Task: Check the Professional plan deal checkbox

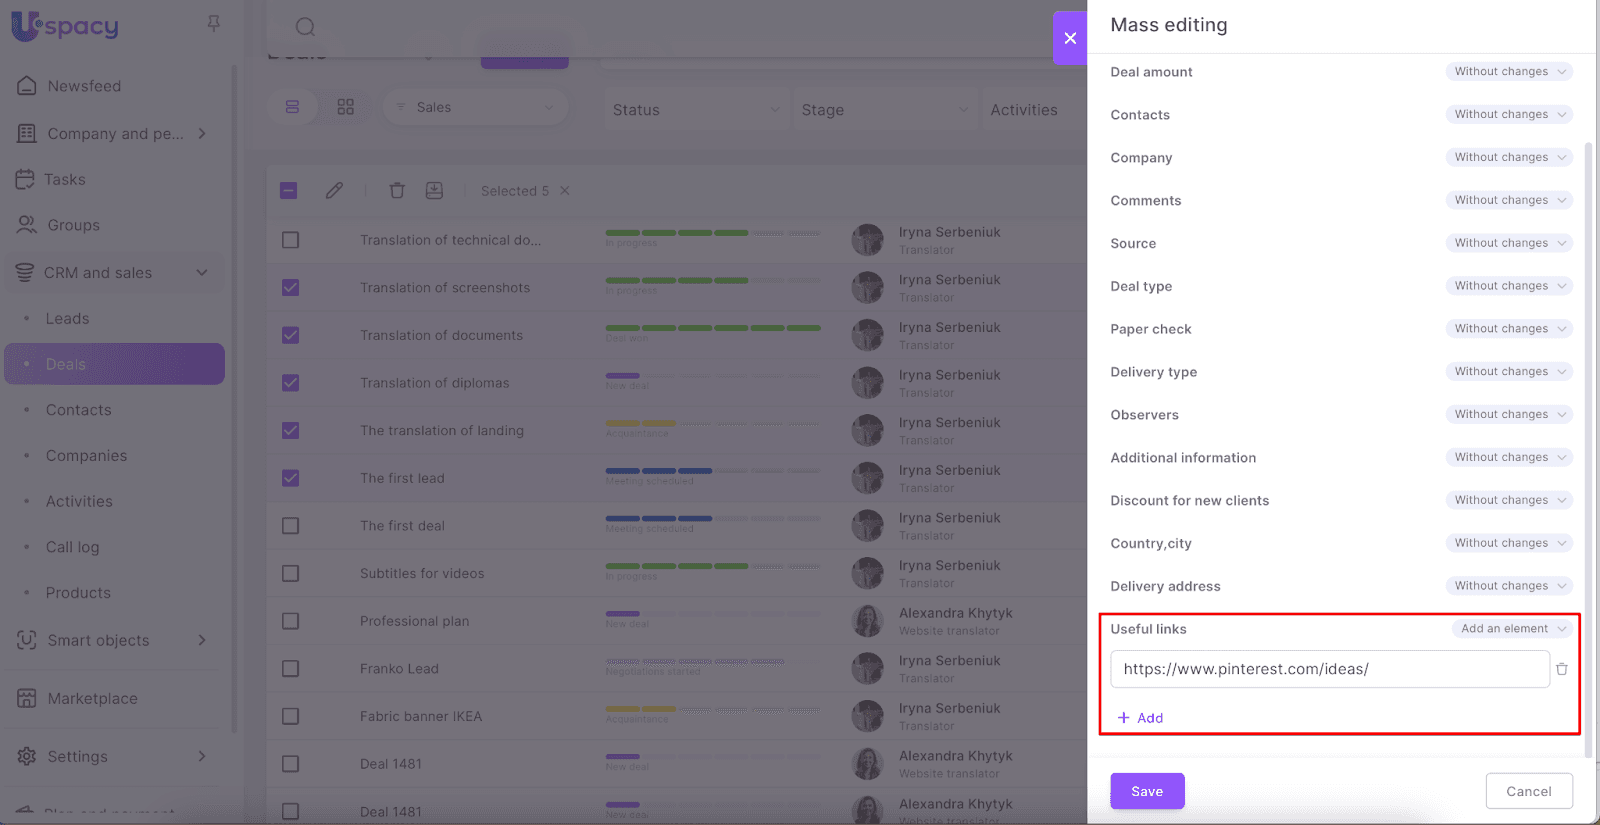Action: pyautogui.click(x=290, y=621)
